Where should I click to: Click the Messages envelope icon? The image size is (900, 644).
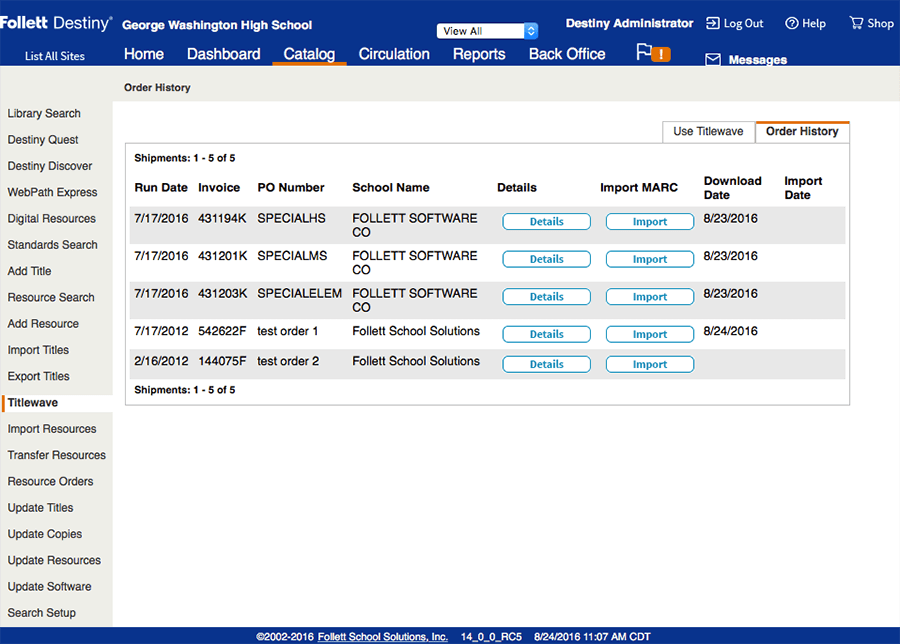click(x=713, y=60)
